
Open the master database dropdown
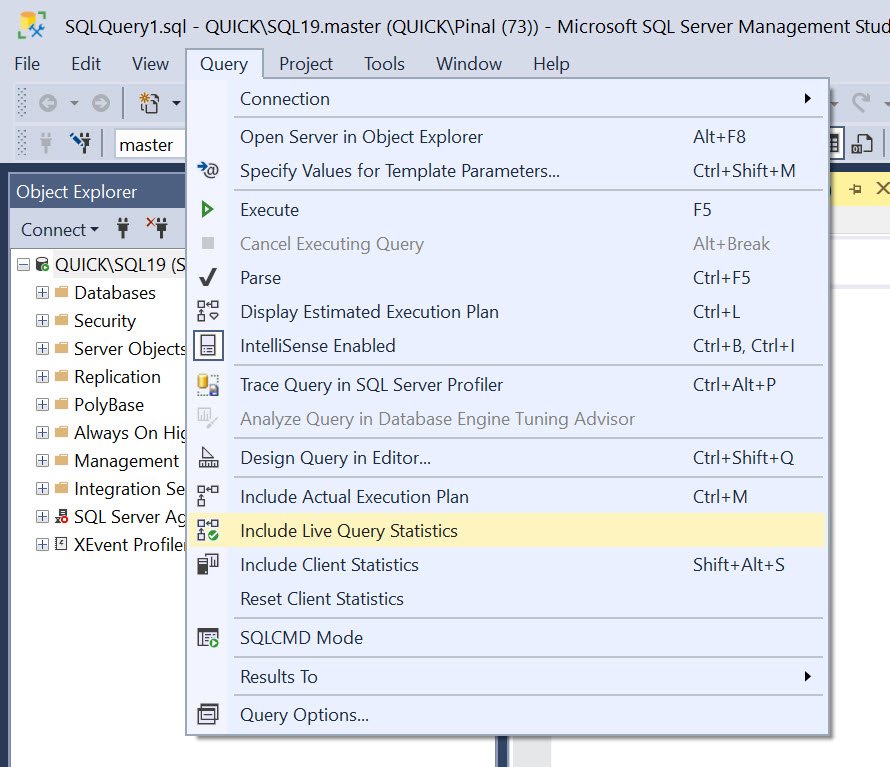click(150, 144)
